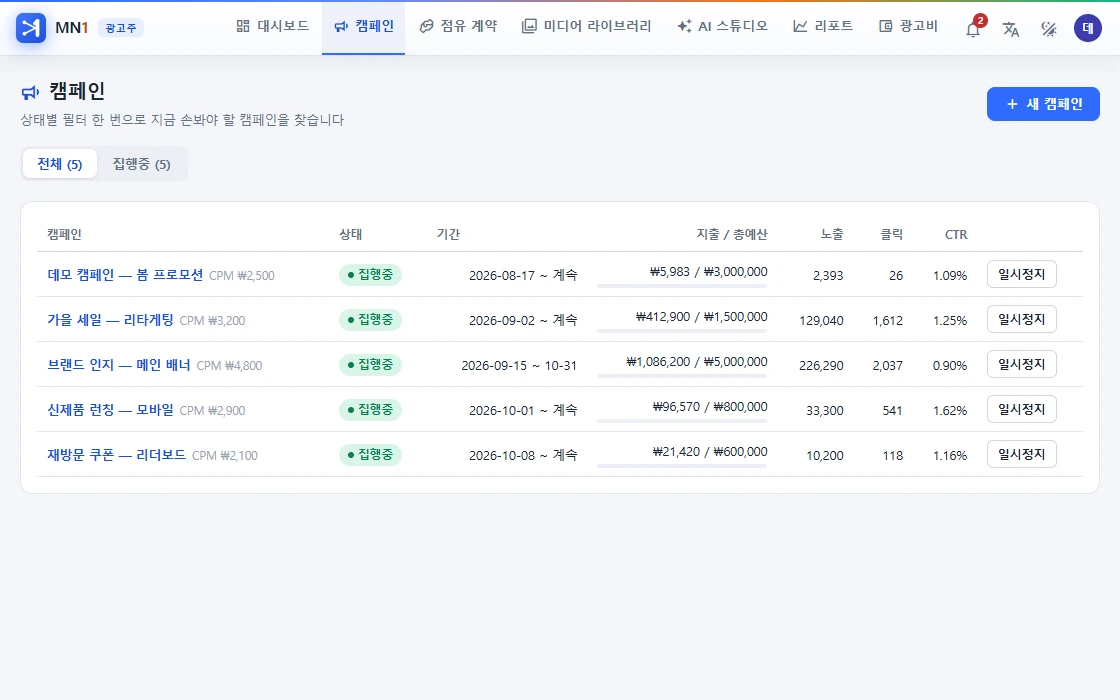Open 브랜드 인지 — 메인 배너 campaign
This screenshot has width=1120, height=700.
click(x=119, y=365)
